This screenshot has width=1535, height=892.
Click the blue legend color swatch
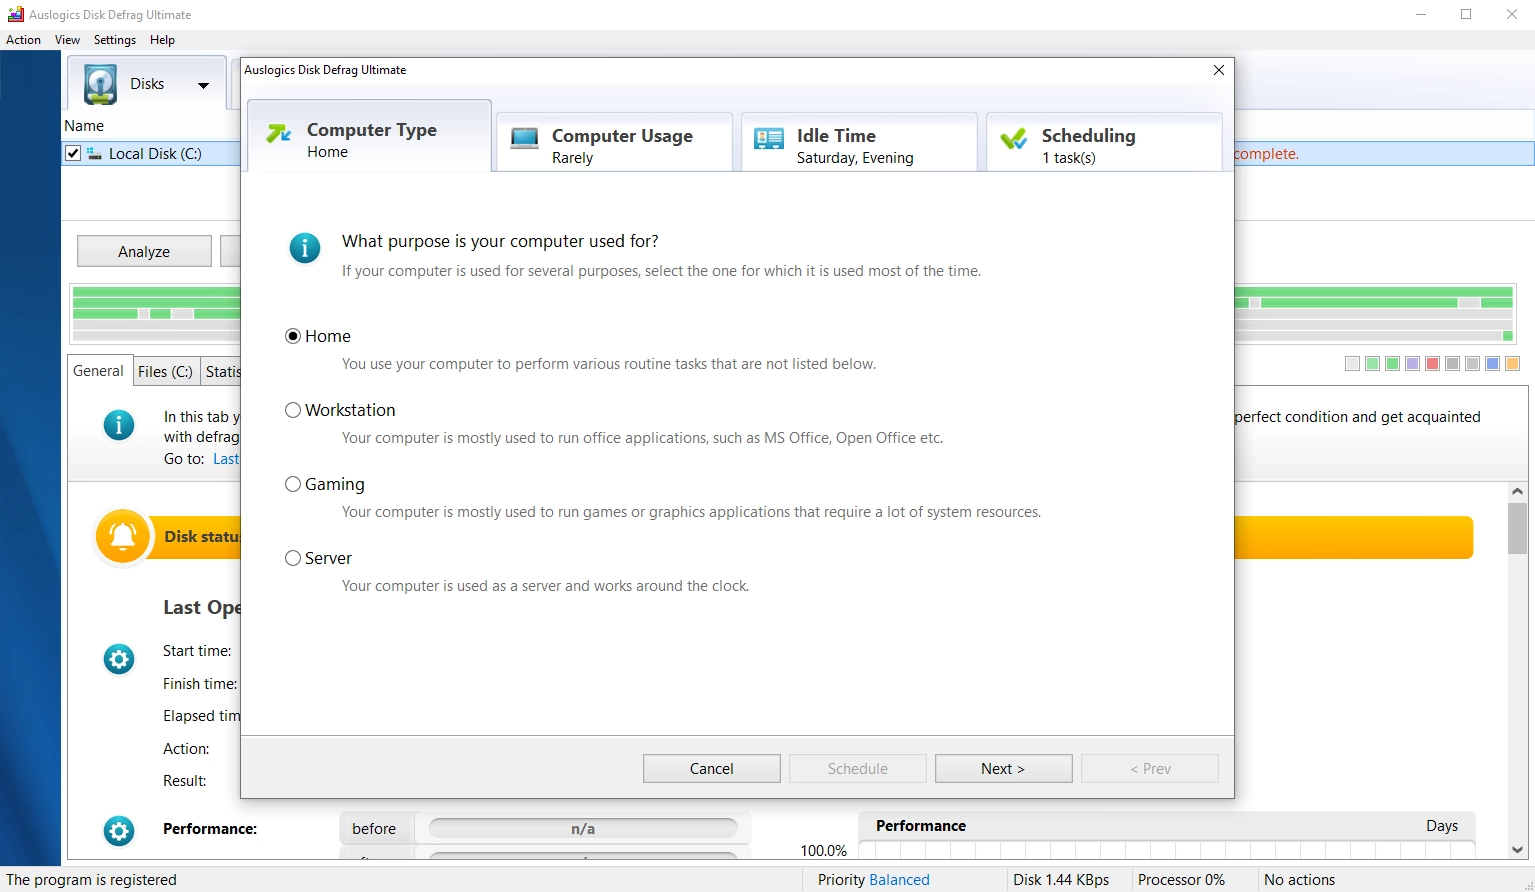pyautogui.click(x=1493, y=363)
